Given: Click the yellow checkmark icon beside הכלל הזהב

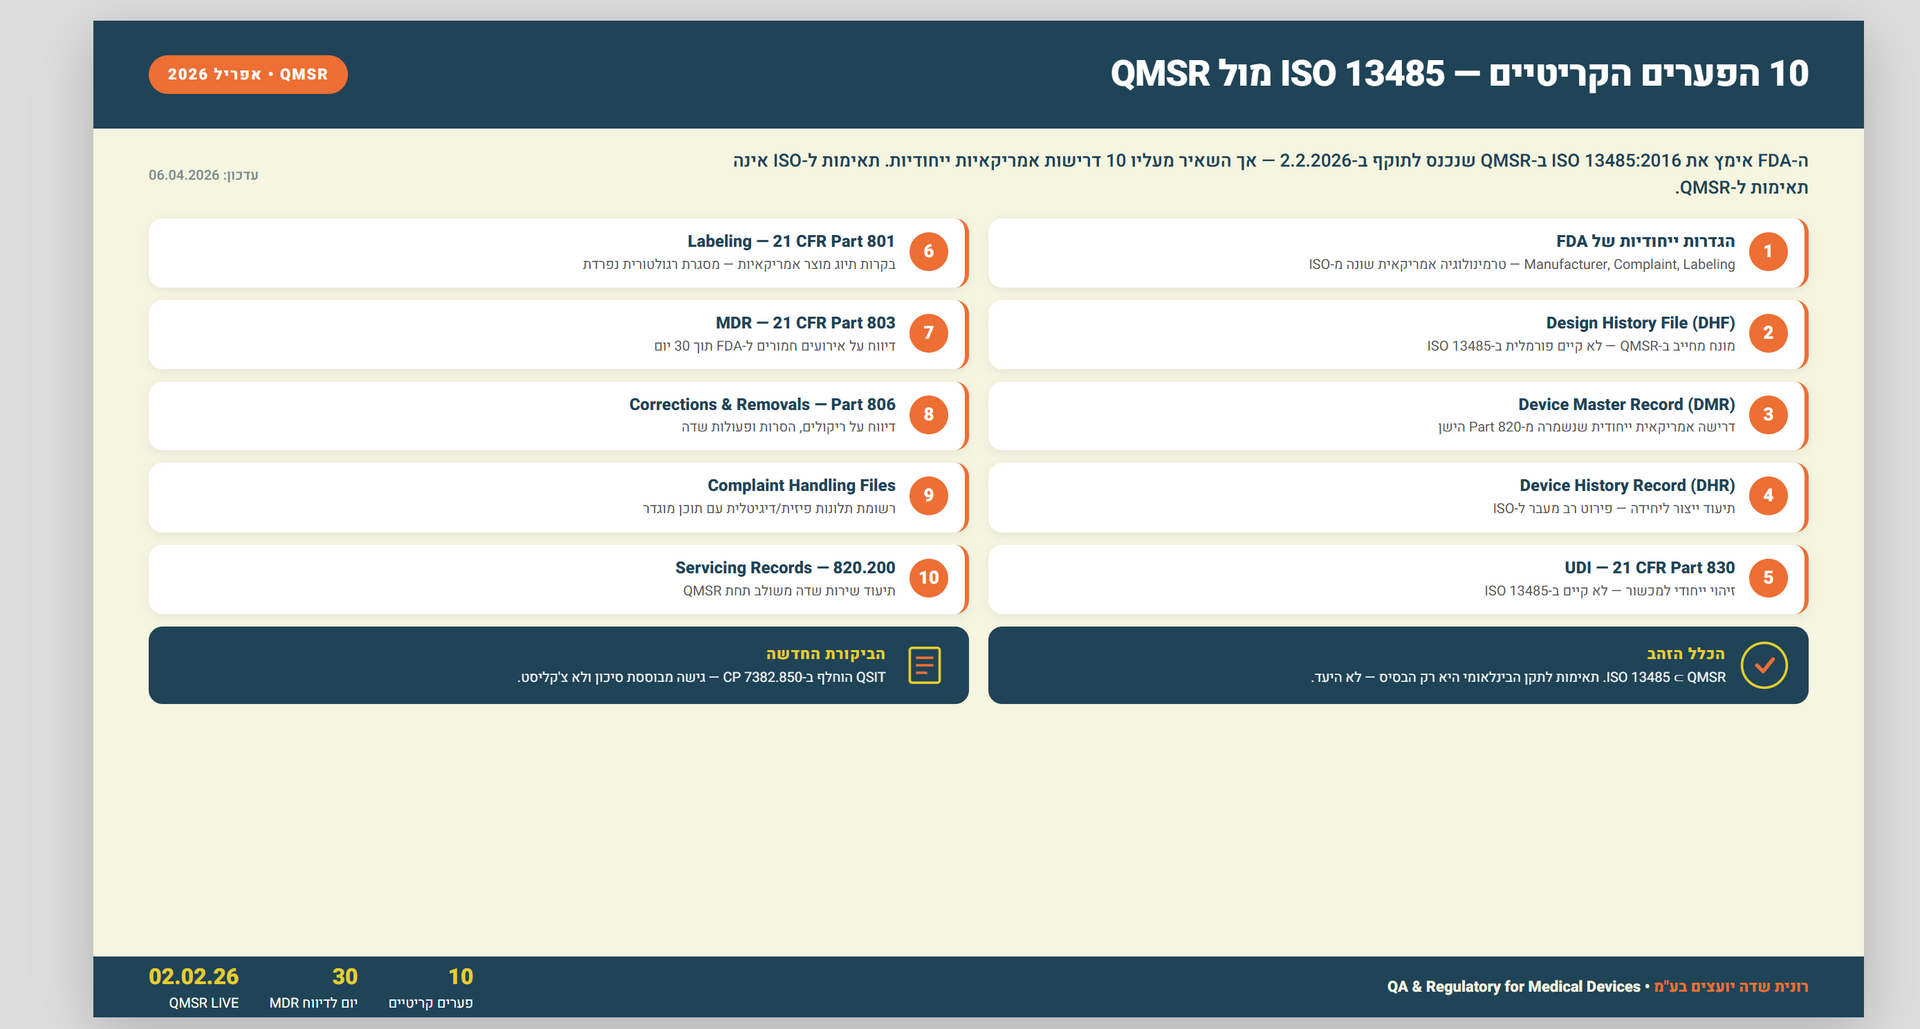Looking at the screenshot, I should coord(1764,664).
